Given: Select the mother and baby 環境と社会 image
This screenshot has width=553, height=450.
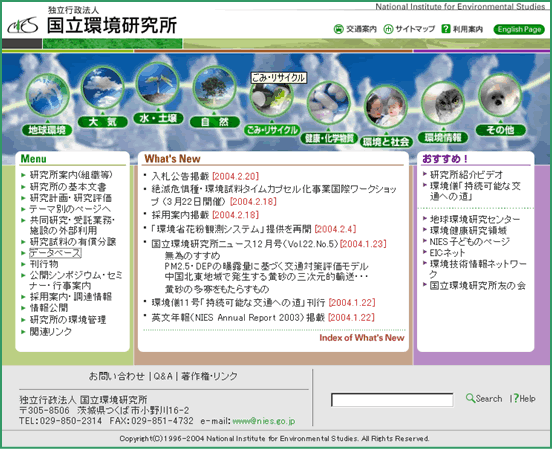Looking at the screenshot, I should point(386,107).
